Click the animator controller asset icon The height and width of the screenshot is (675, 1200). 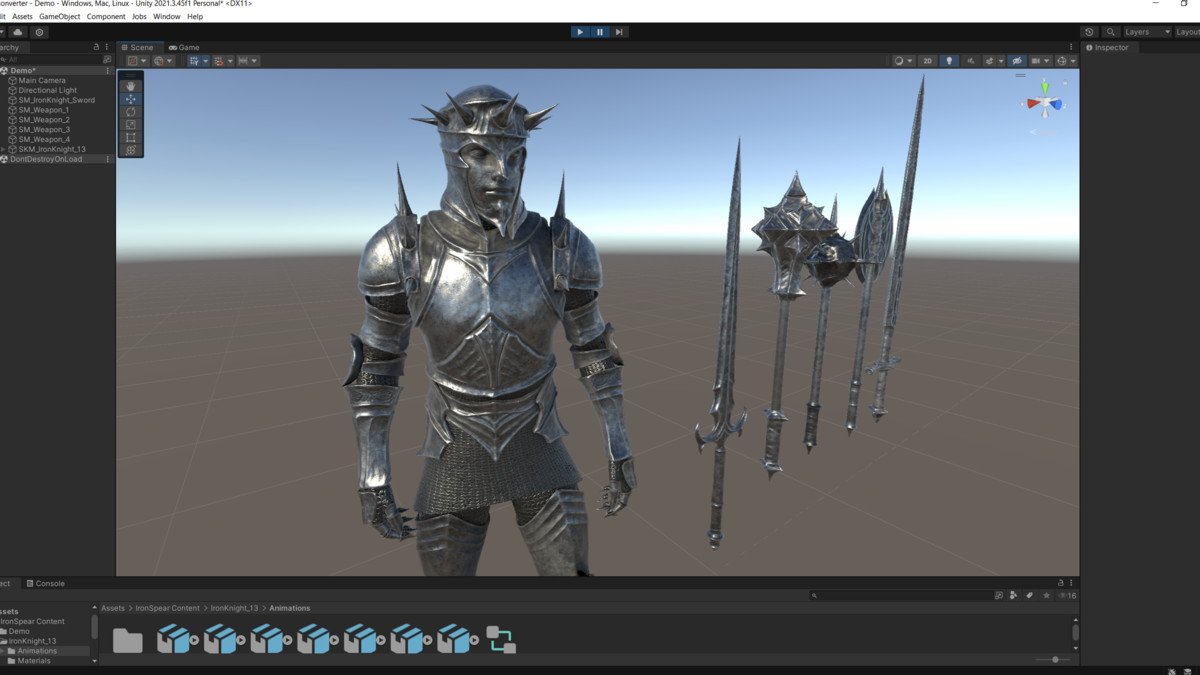(500, 639)
